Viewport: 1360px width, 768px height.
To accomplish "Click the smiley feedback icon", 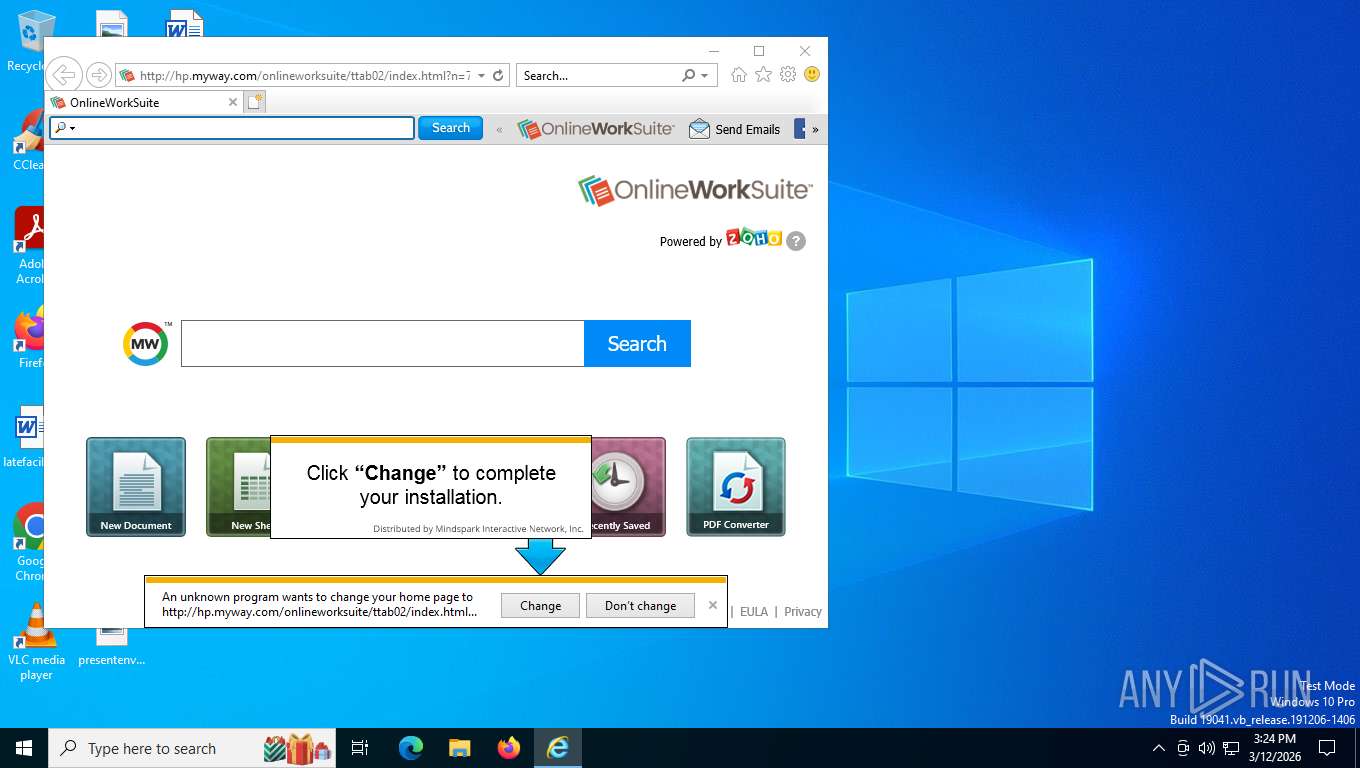I will [x=812, y=75].
